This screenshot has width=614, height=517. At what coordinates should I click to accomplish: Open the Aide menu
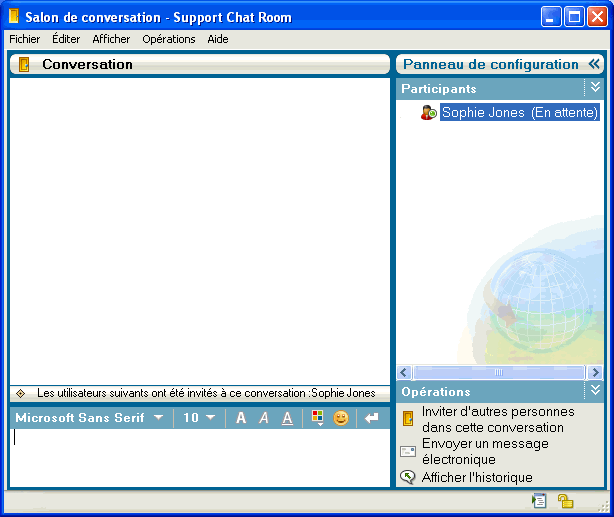click(x=218, y=39)
